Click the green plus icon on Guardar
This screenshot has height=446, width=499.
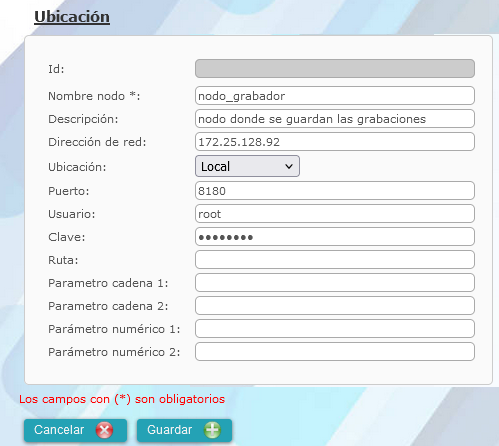click(x=213, y=430)
